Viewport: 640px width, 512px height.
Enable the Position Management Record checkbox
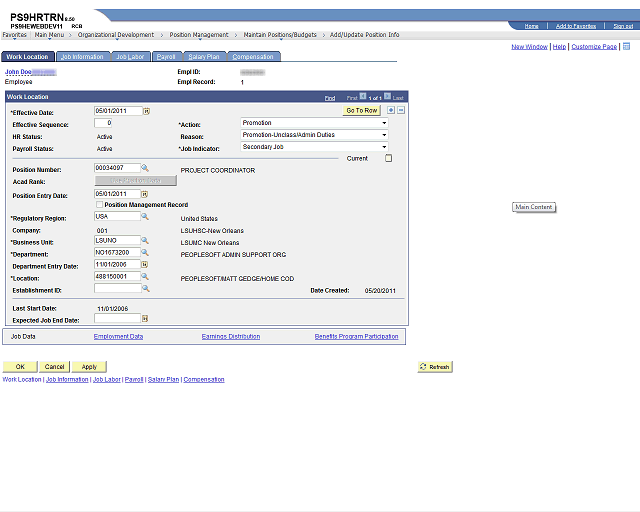click(99, 204)
